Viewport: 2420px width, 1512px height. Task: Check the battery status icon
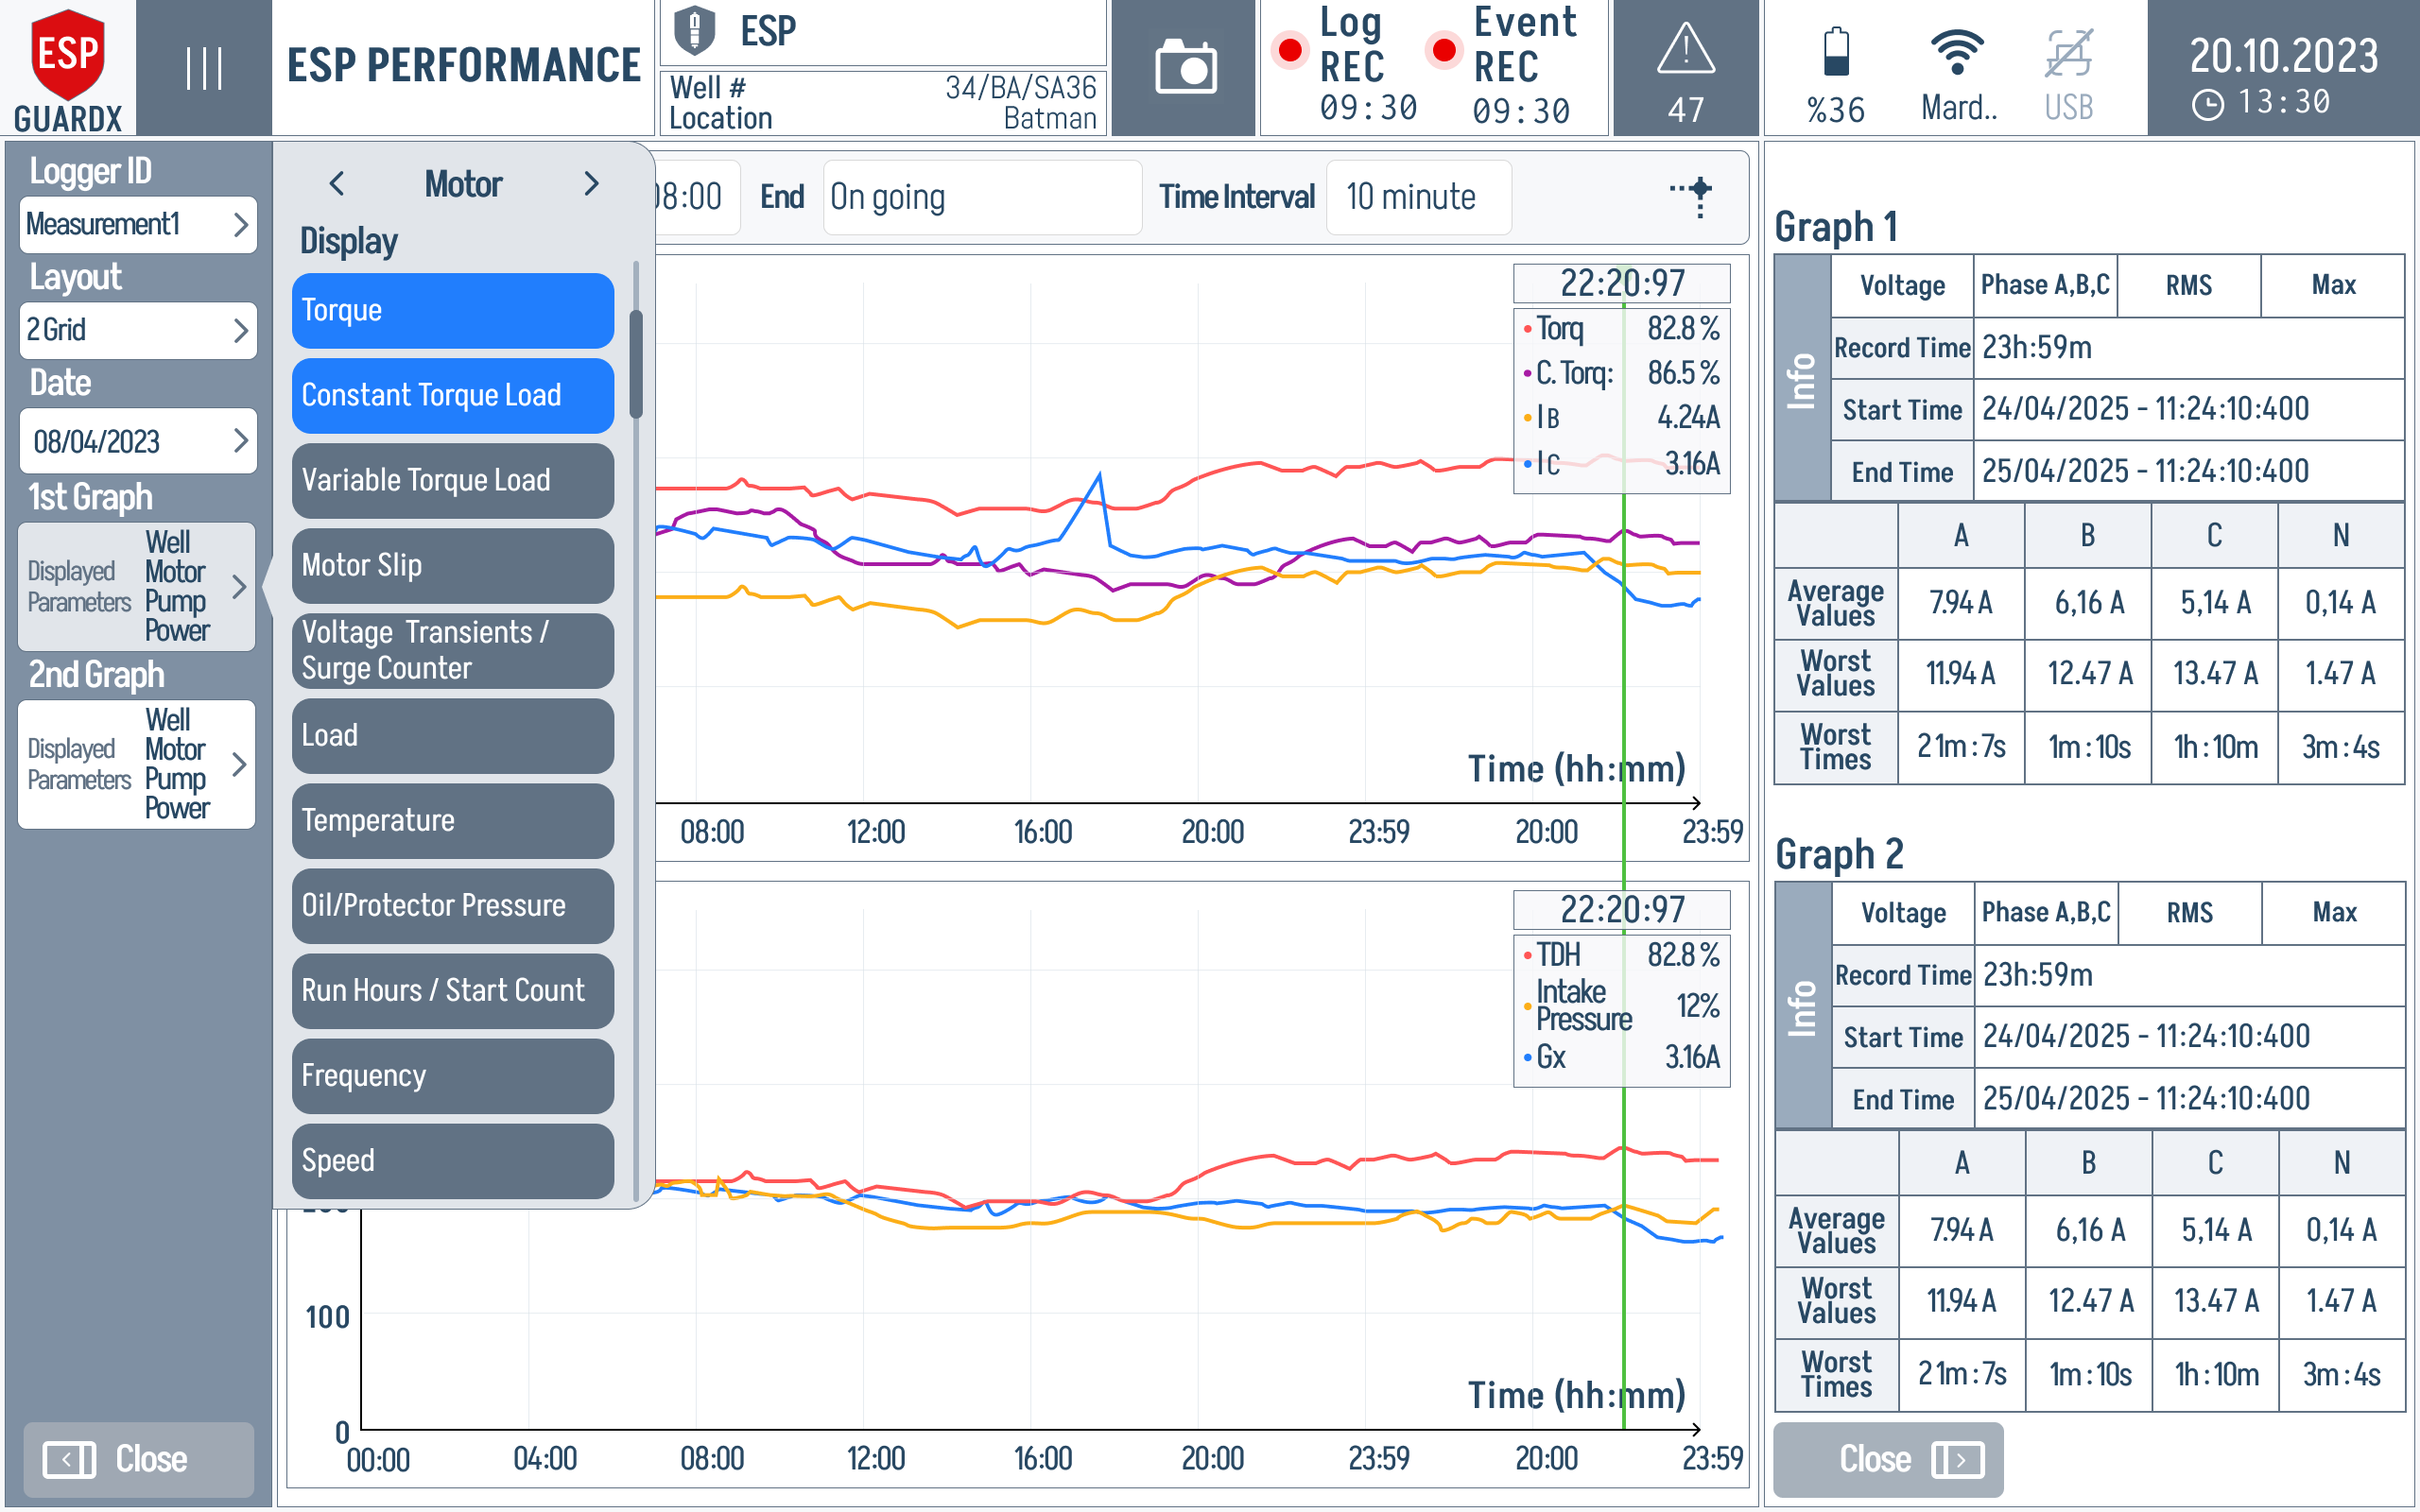pyautogui.click(x=1836, y=52)
